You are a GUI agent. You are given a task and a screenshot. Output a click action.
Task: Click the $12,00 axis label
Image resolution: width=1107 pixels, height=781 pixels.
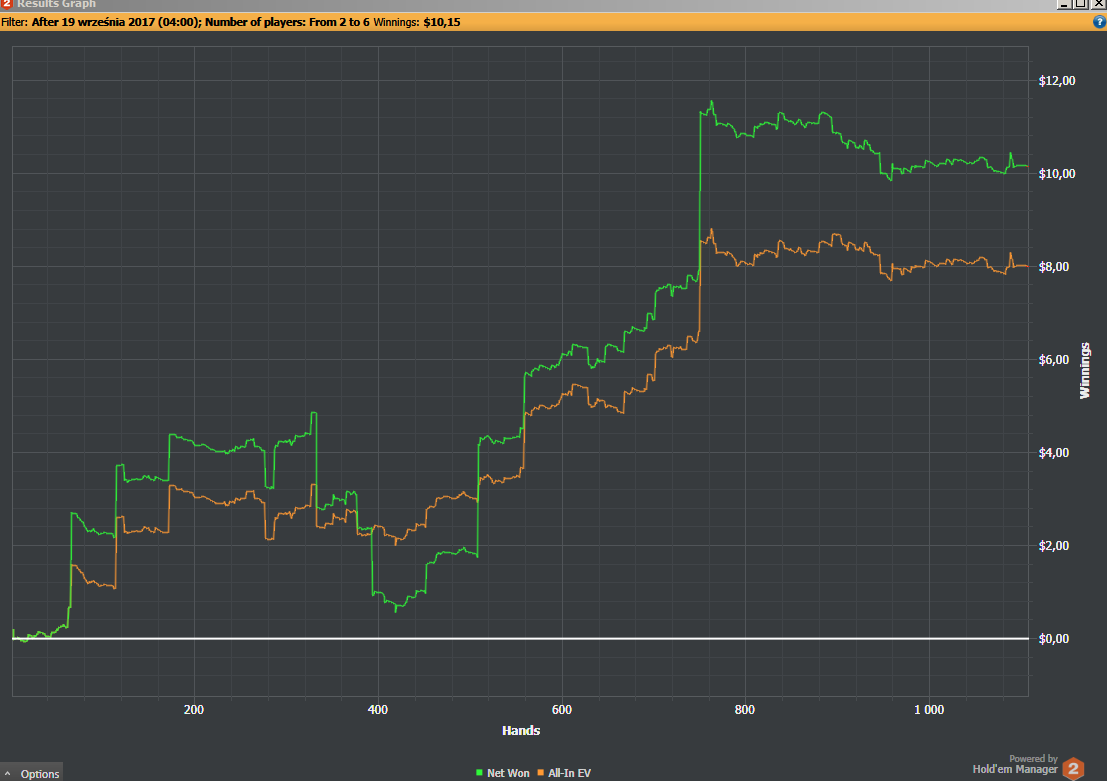click(1057, 81)
